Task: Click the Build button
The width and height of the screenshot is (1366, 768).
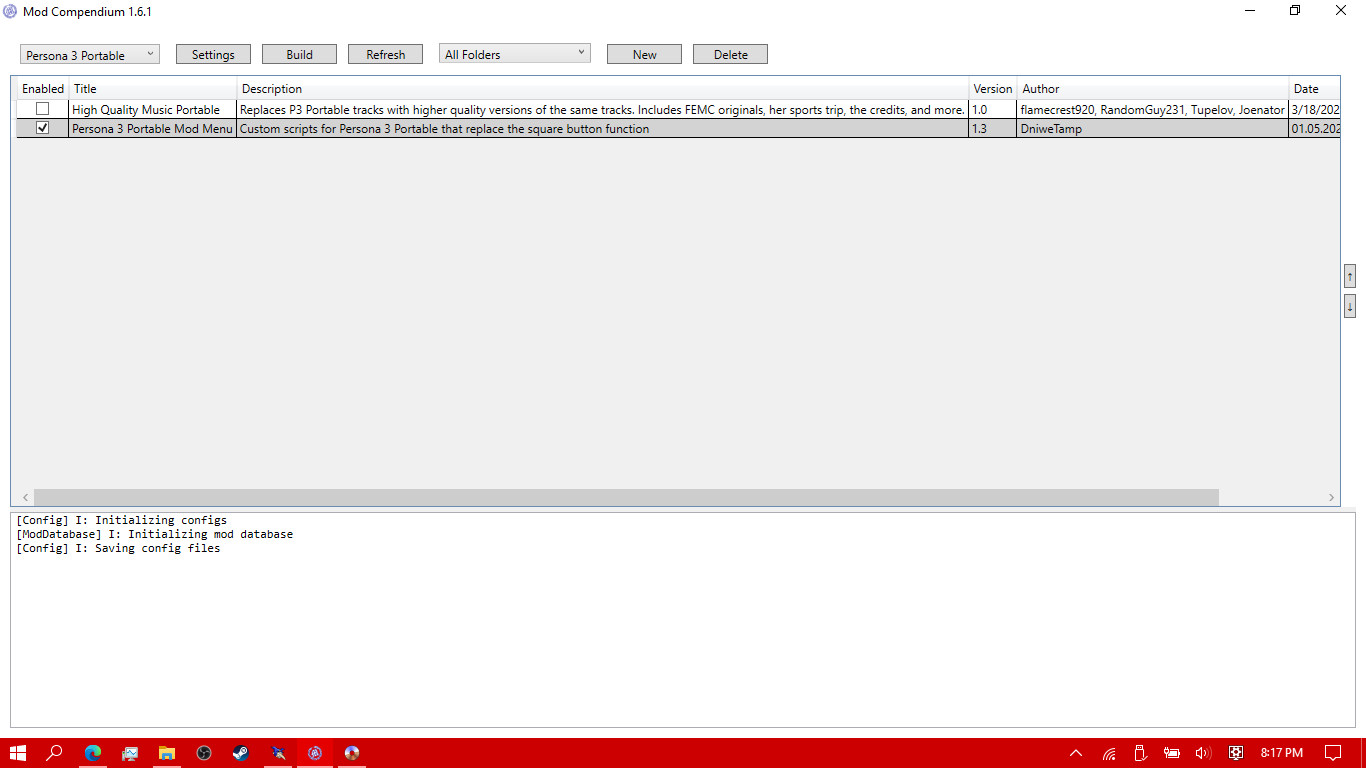Action: point(299,54)
